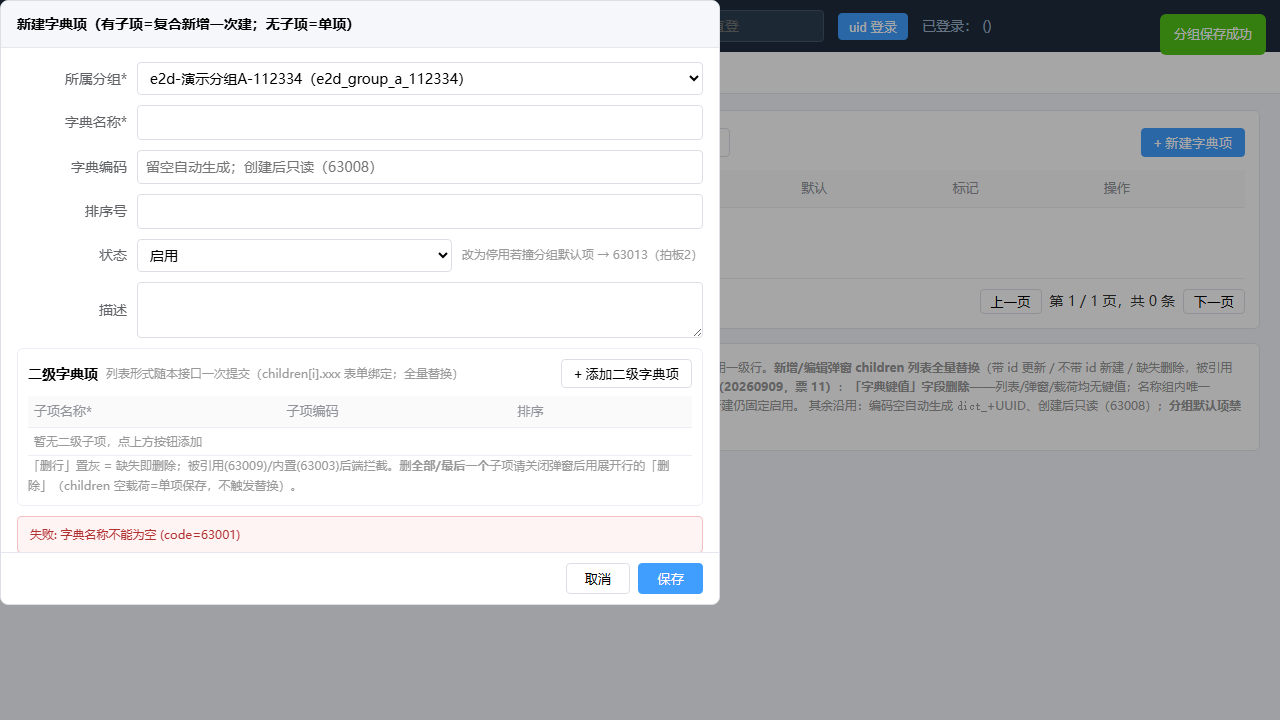Image resolution: width=1280 pixels, height=720 pixels.
Task: Click inside the 描述 textarea
Action: (x=420, y=310)
